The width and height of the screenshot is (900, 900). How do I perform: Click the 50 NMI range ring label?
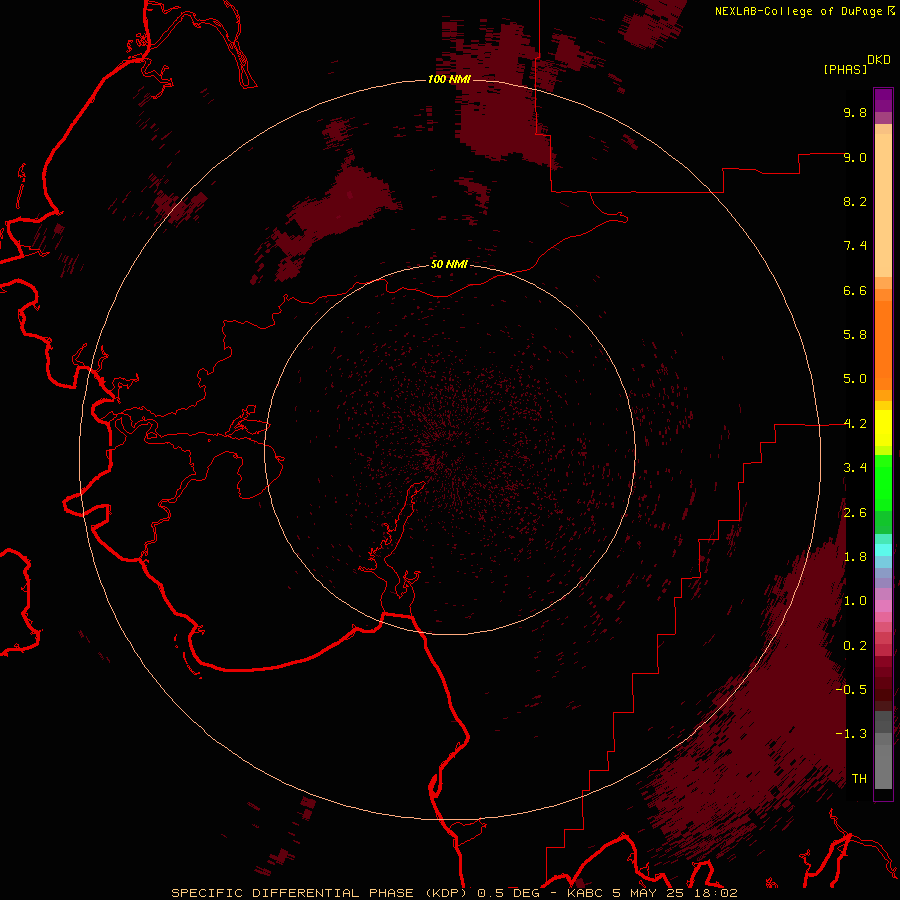(x=449, y=264)
